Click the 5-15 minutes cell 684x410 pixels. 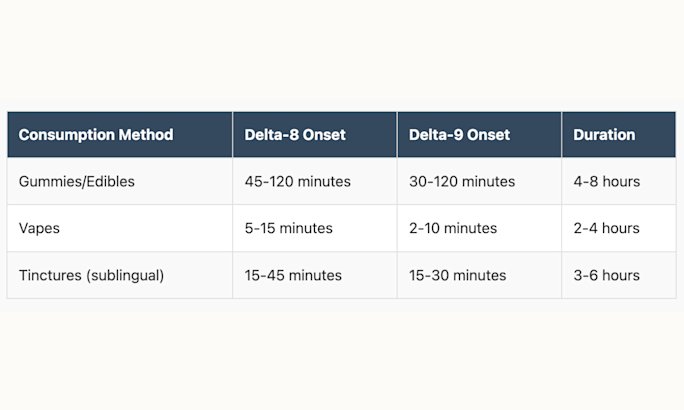[289, 228]
